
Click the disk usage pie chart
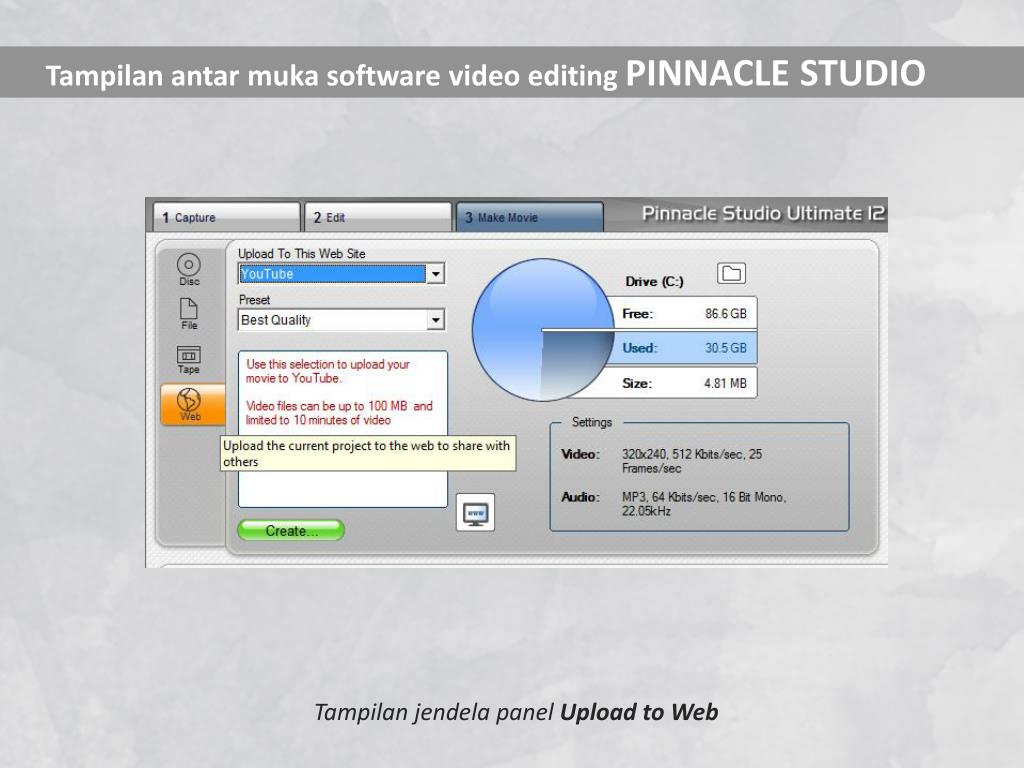[x=543, y=330]
